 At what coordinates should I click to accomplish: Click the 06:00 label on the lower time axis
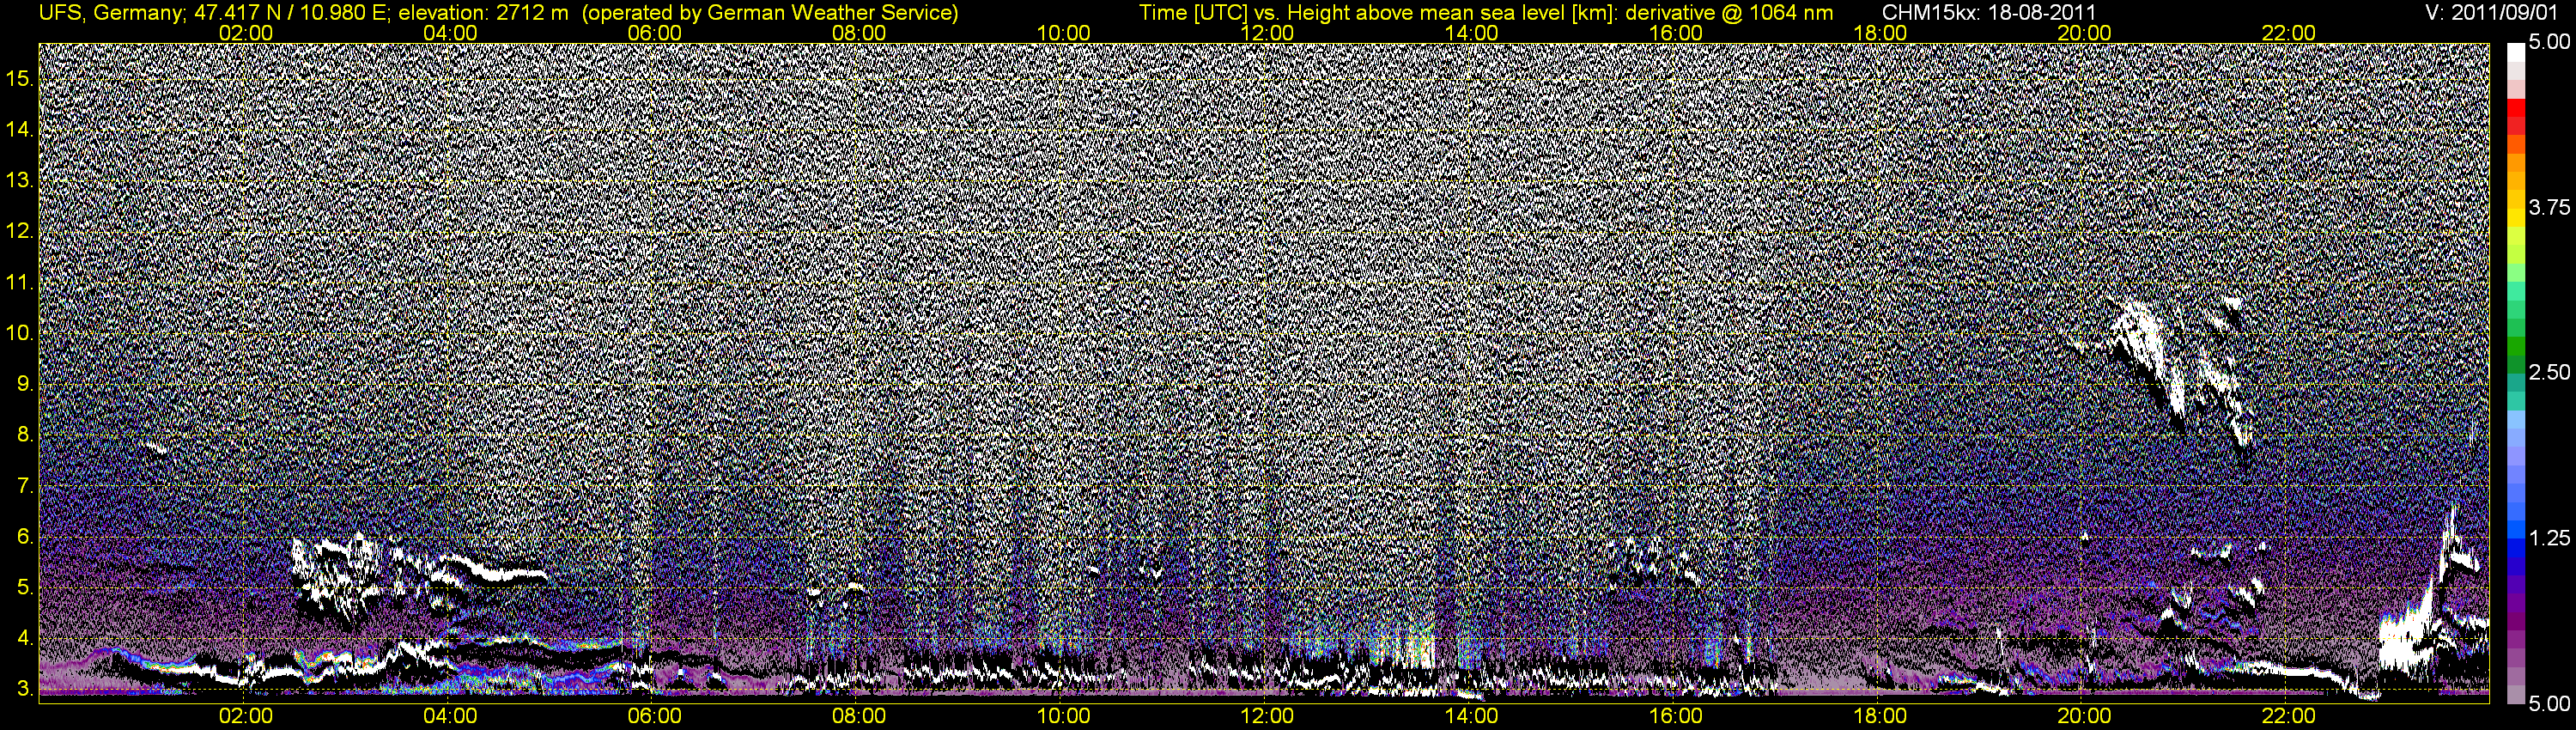tap(654, 716)
